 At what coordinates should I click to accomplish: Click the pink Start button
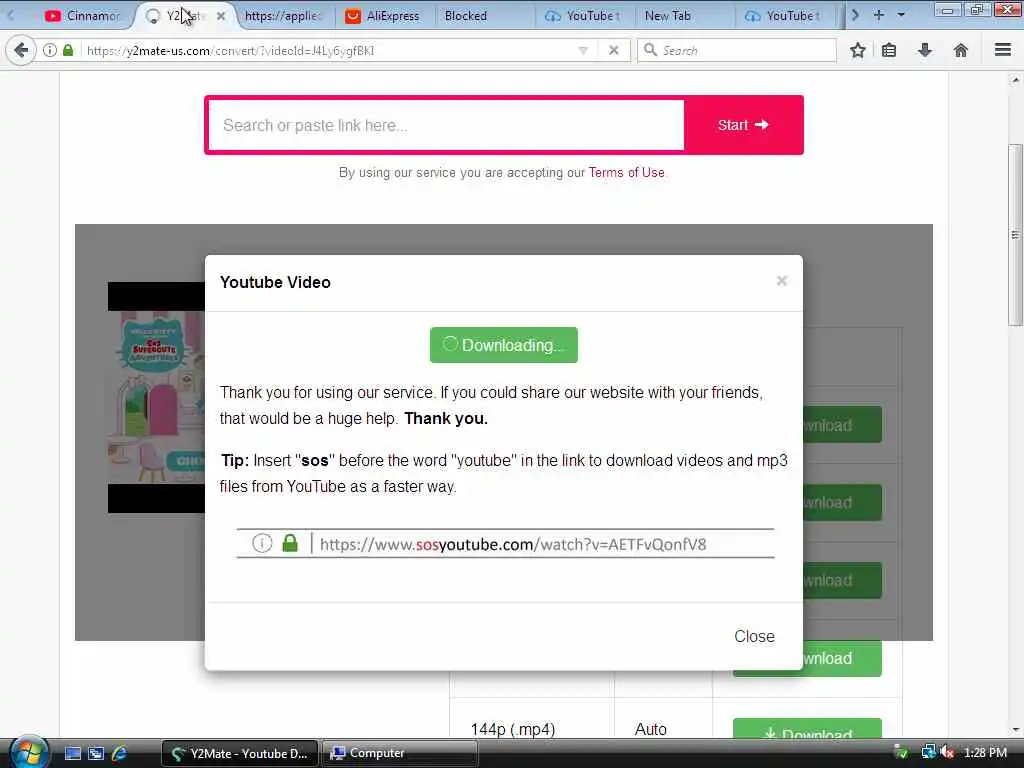743,125
